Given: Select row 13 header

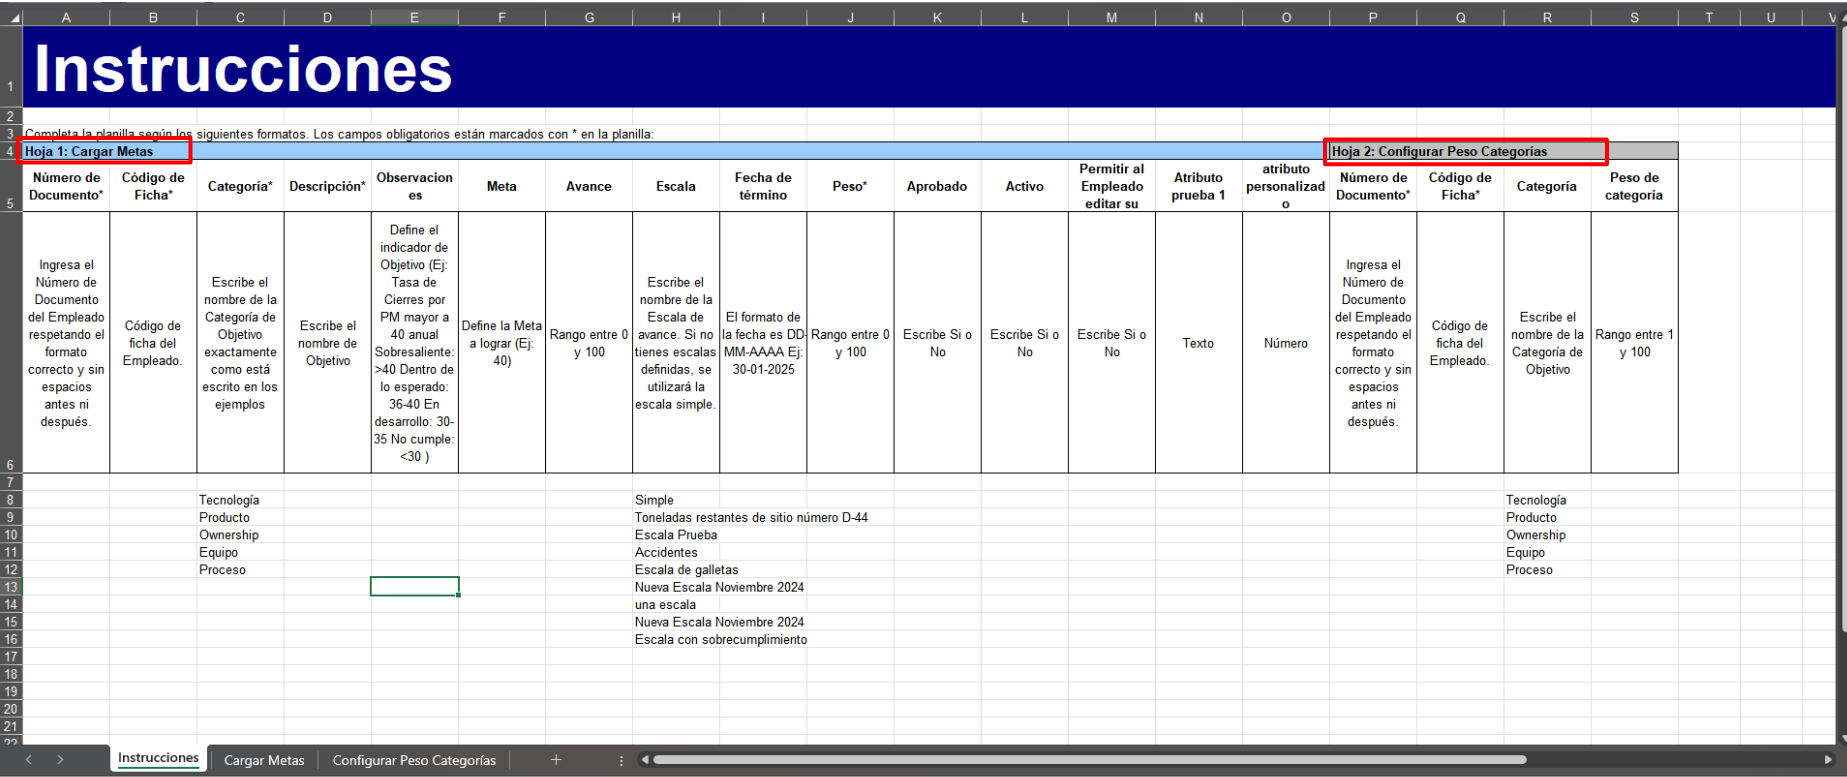Looking at the screenshot, I should 11,587.
